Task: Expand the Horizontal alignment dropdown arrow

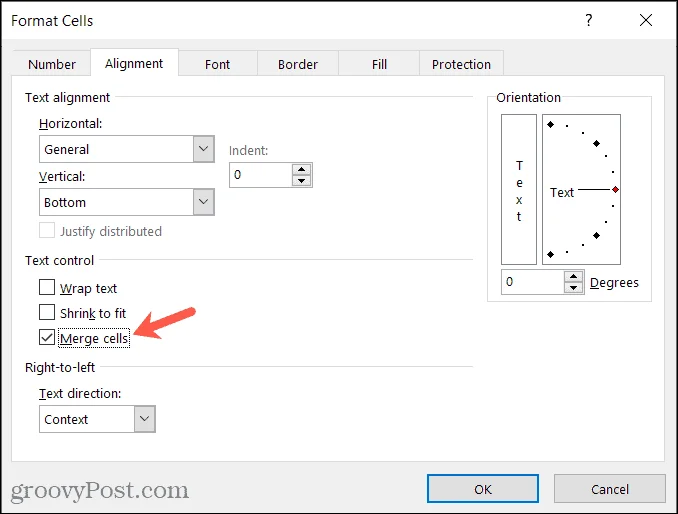Action: click(x=204, y=149)
